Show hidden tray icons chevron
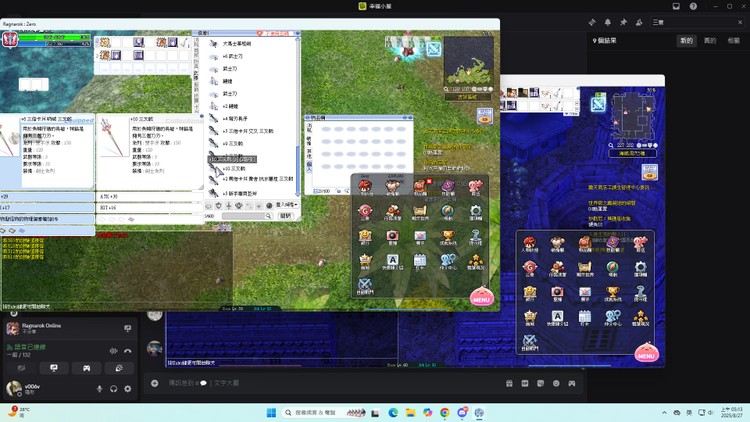Image resolution: width=750 pixels, height=422 pixels. pos(664,412)
